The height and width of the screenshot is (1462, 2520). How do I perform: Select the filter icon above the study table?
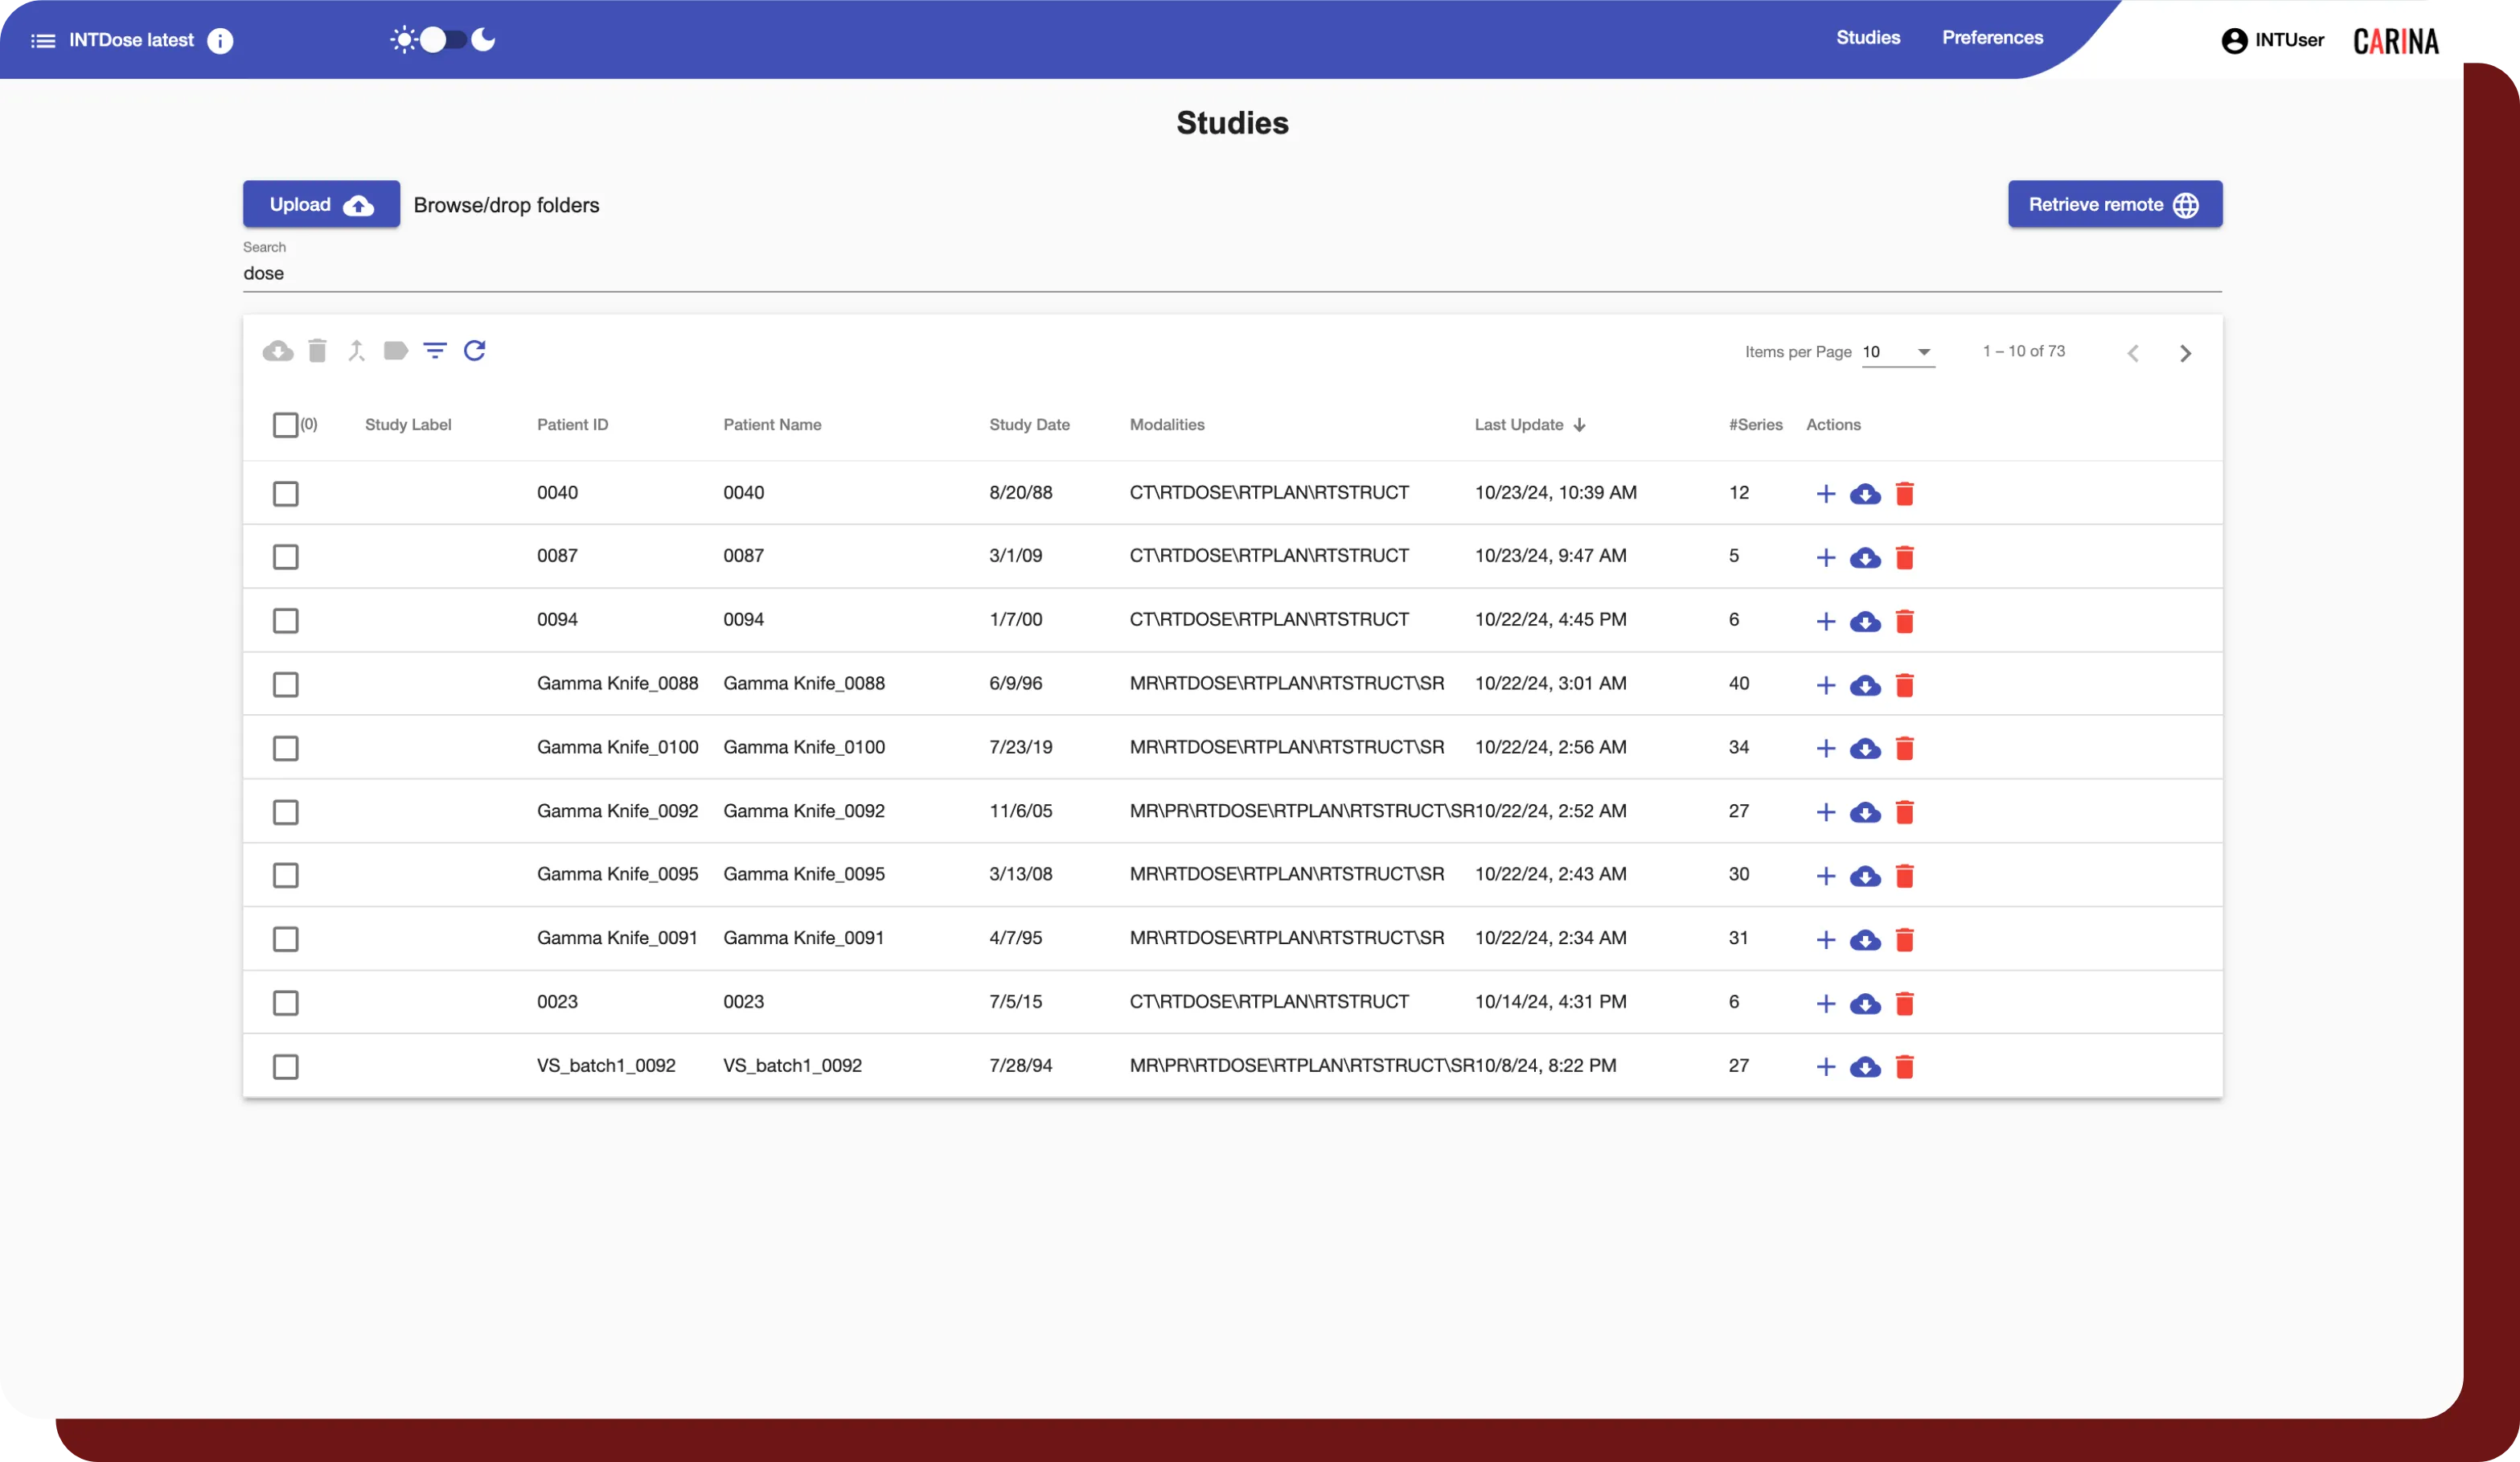[434, 351]
